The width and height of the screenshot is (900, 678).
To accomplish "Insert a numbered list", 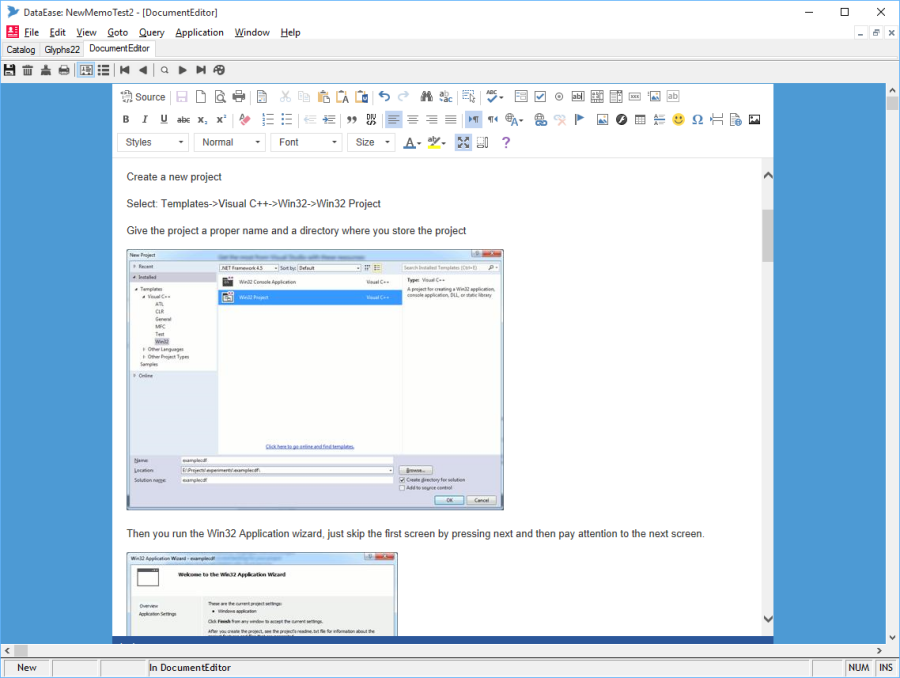I will 268,119.
